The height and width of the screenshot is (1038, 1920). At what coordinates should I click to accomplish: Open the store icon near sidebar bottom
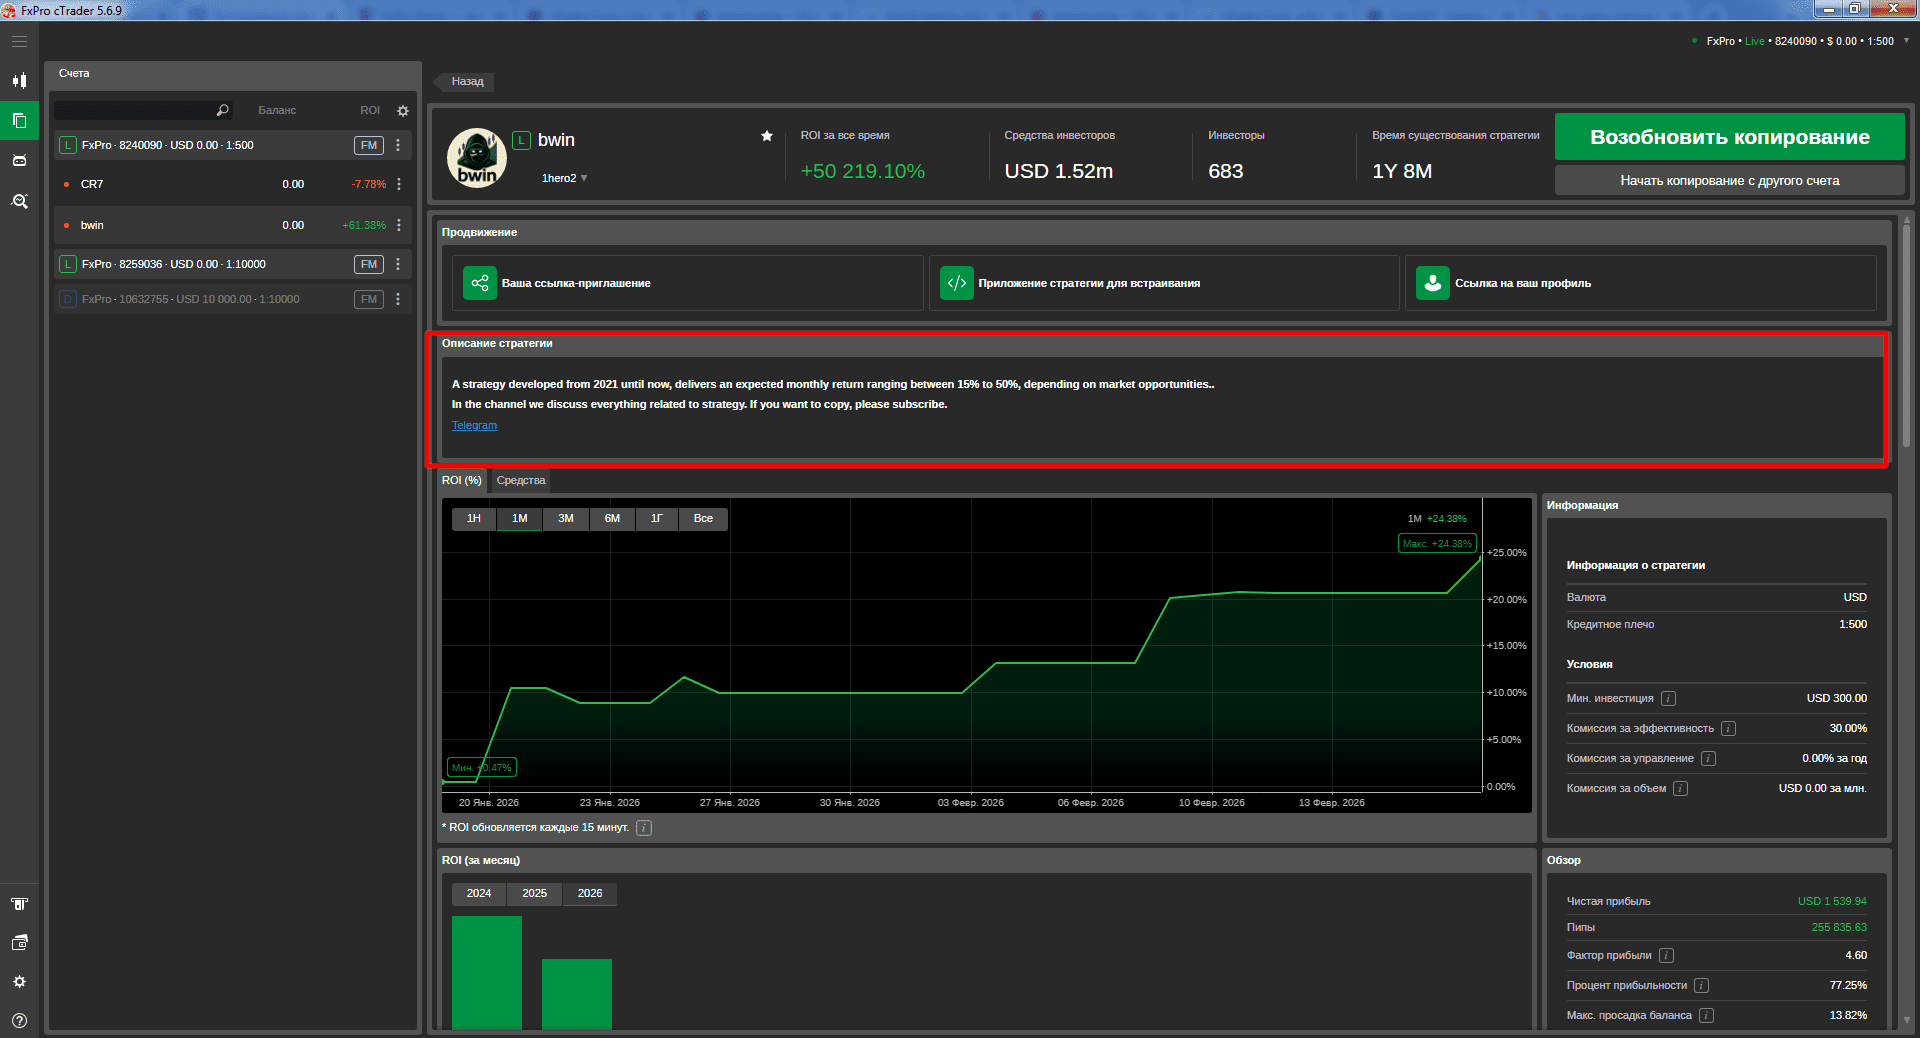pos(19,904)
